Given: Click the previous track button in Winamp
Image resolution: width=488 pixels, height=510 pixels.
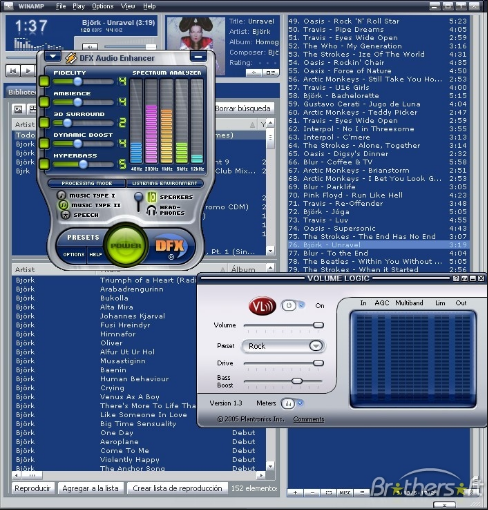Looking at the screenshot, I should 13,71.
